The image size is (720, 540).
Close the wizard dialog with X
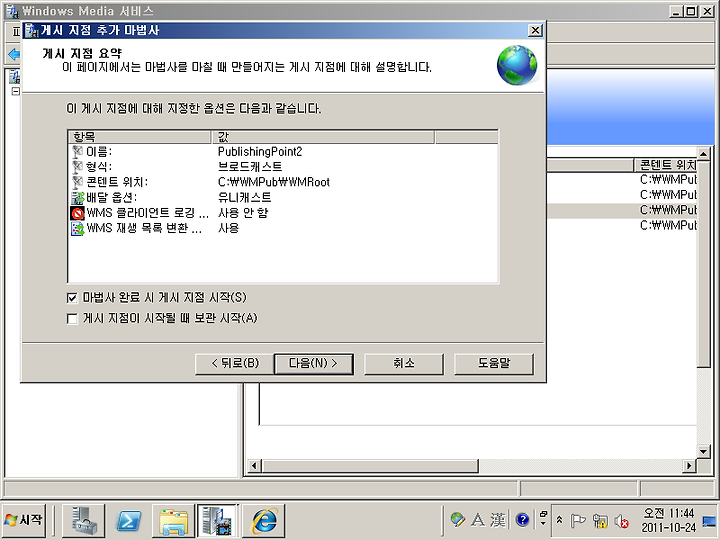(535, 30)
